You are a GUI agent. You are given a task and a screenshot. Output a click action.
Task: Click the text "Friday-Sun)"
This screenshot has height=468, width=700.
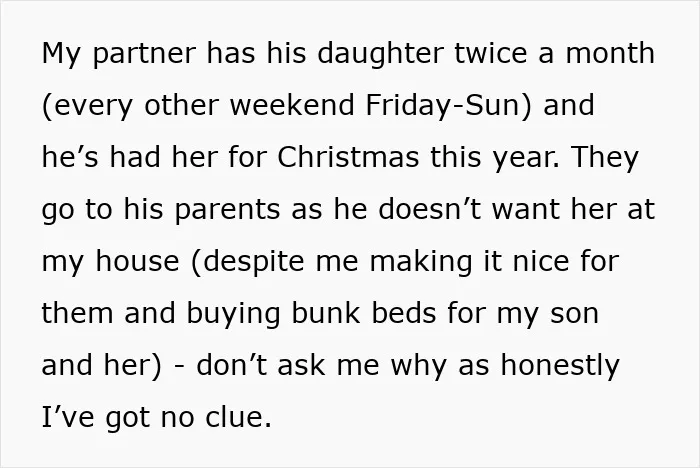[449, 105]
